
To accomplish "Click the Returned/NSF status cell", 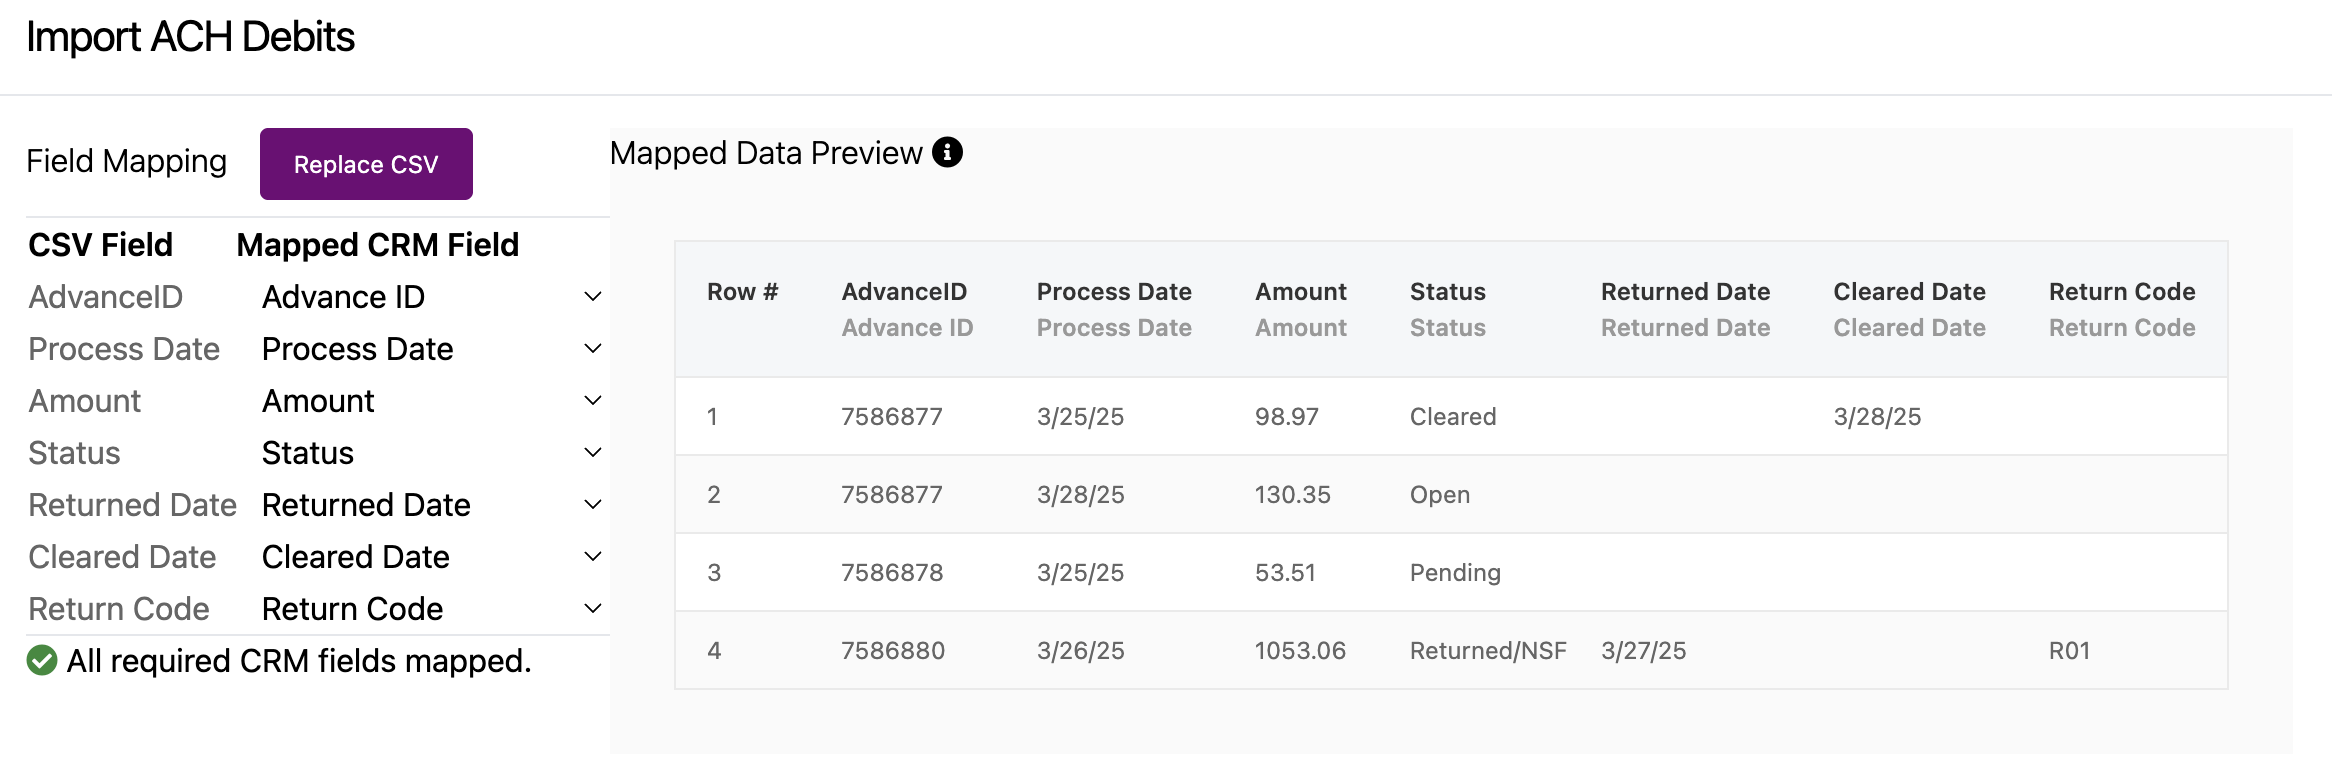I will (1488, 651).
